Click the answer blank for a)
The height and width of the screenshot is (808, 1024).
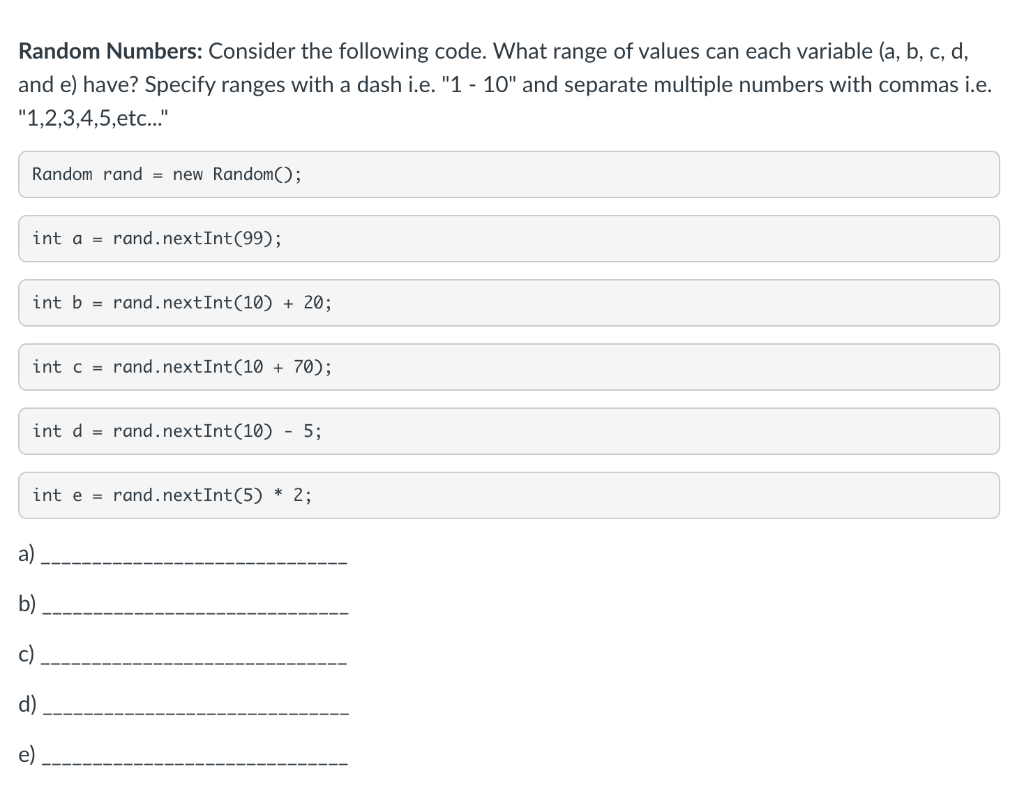195,562
